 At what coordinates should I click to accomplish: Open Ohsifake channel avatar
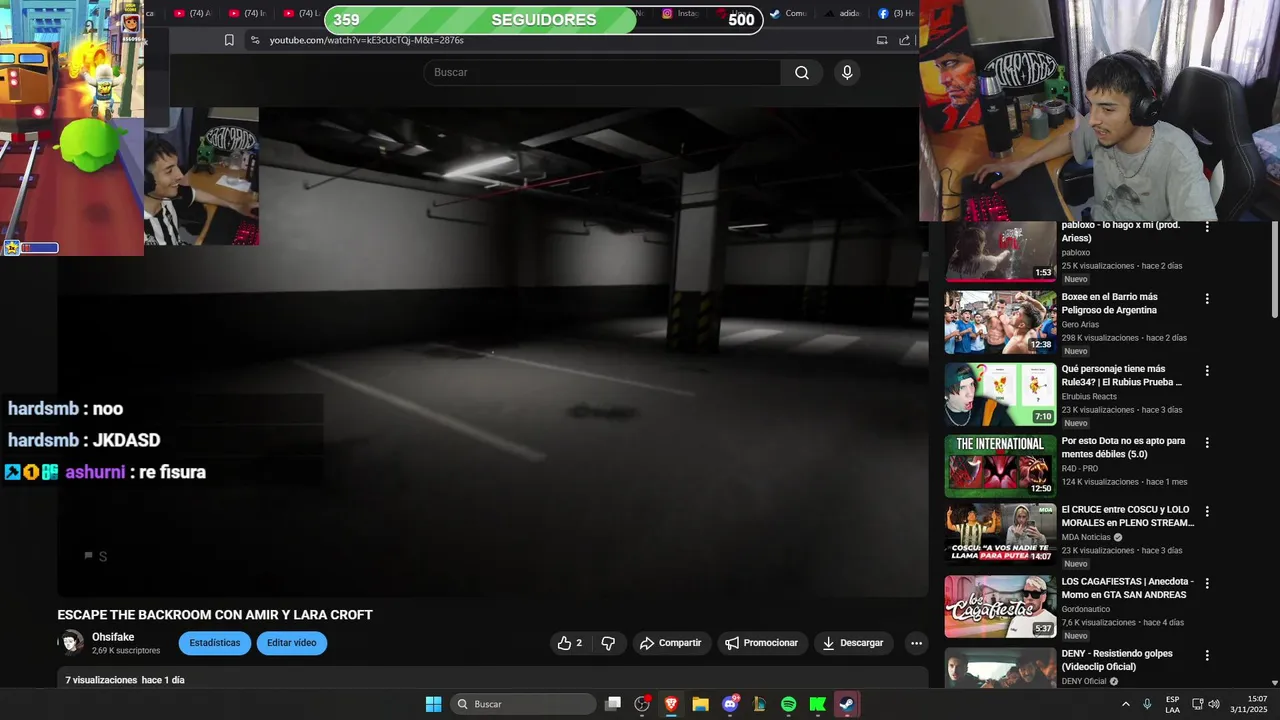72,643
